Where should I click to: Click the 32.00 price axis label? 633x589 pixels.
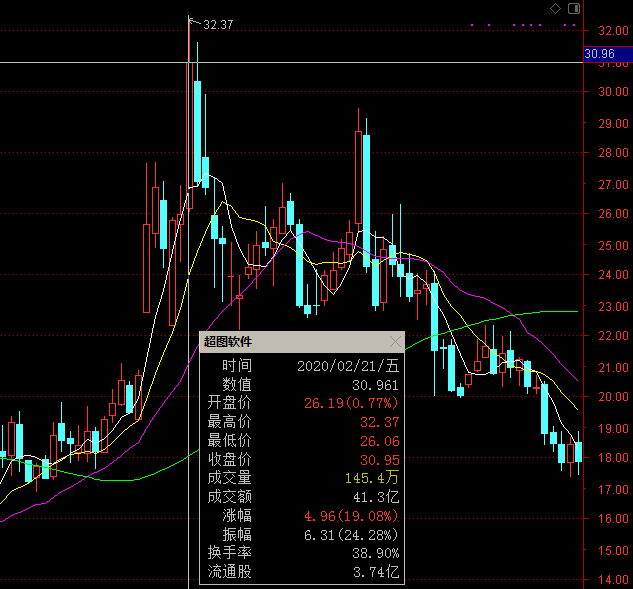coord(613,31)
